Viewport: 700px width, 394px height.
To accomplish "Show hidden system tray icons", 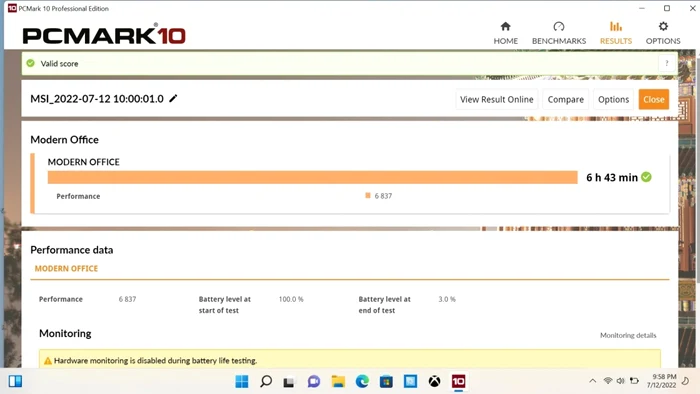I will click(x=592, y=381).
